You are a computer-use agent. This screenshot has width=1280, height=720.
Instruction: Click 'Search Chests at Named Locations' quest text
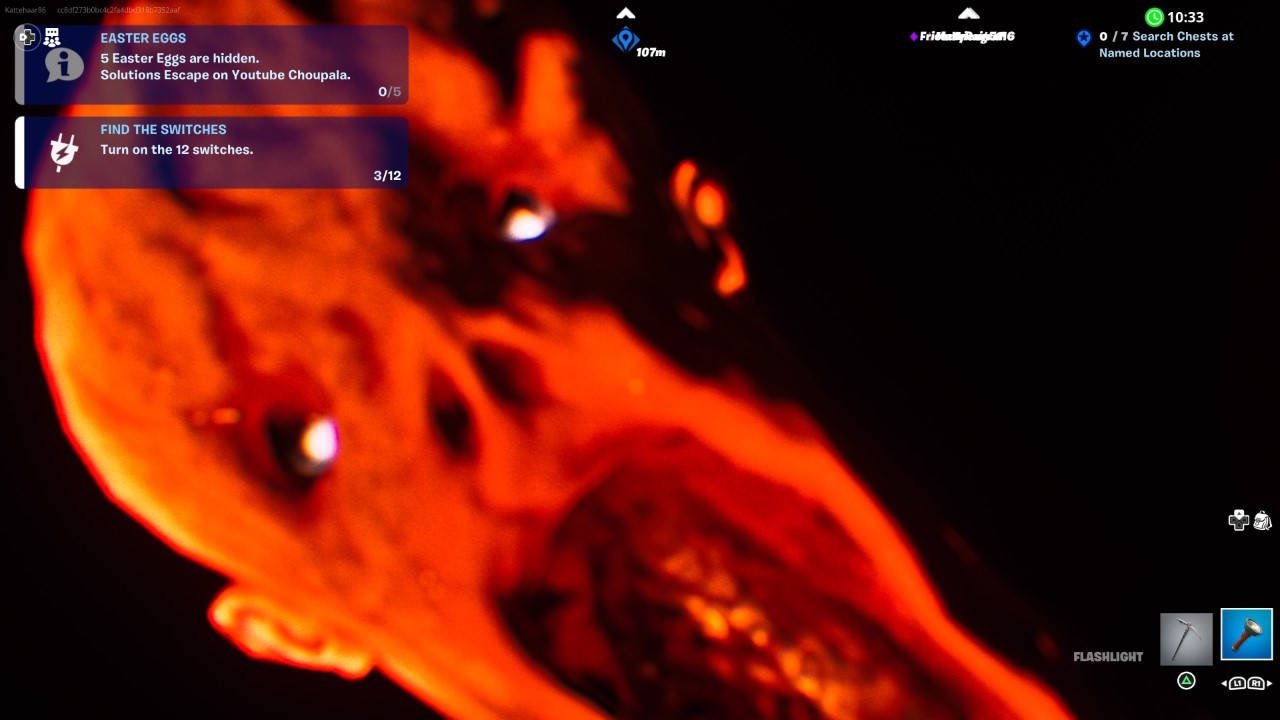pos(1166,45)
